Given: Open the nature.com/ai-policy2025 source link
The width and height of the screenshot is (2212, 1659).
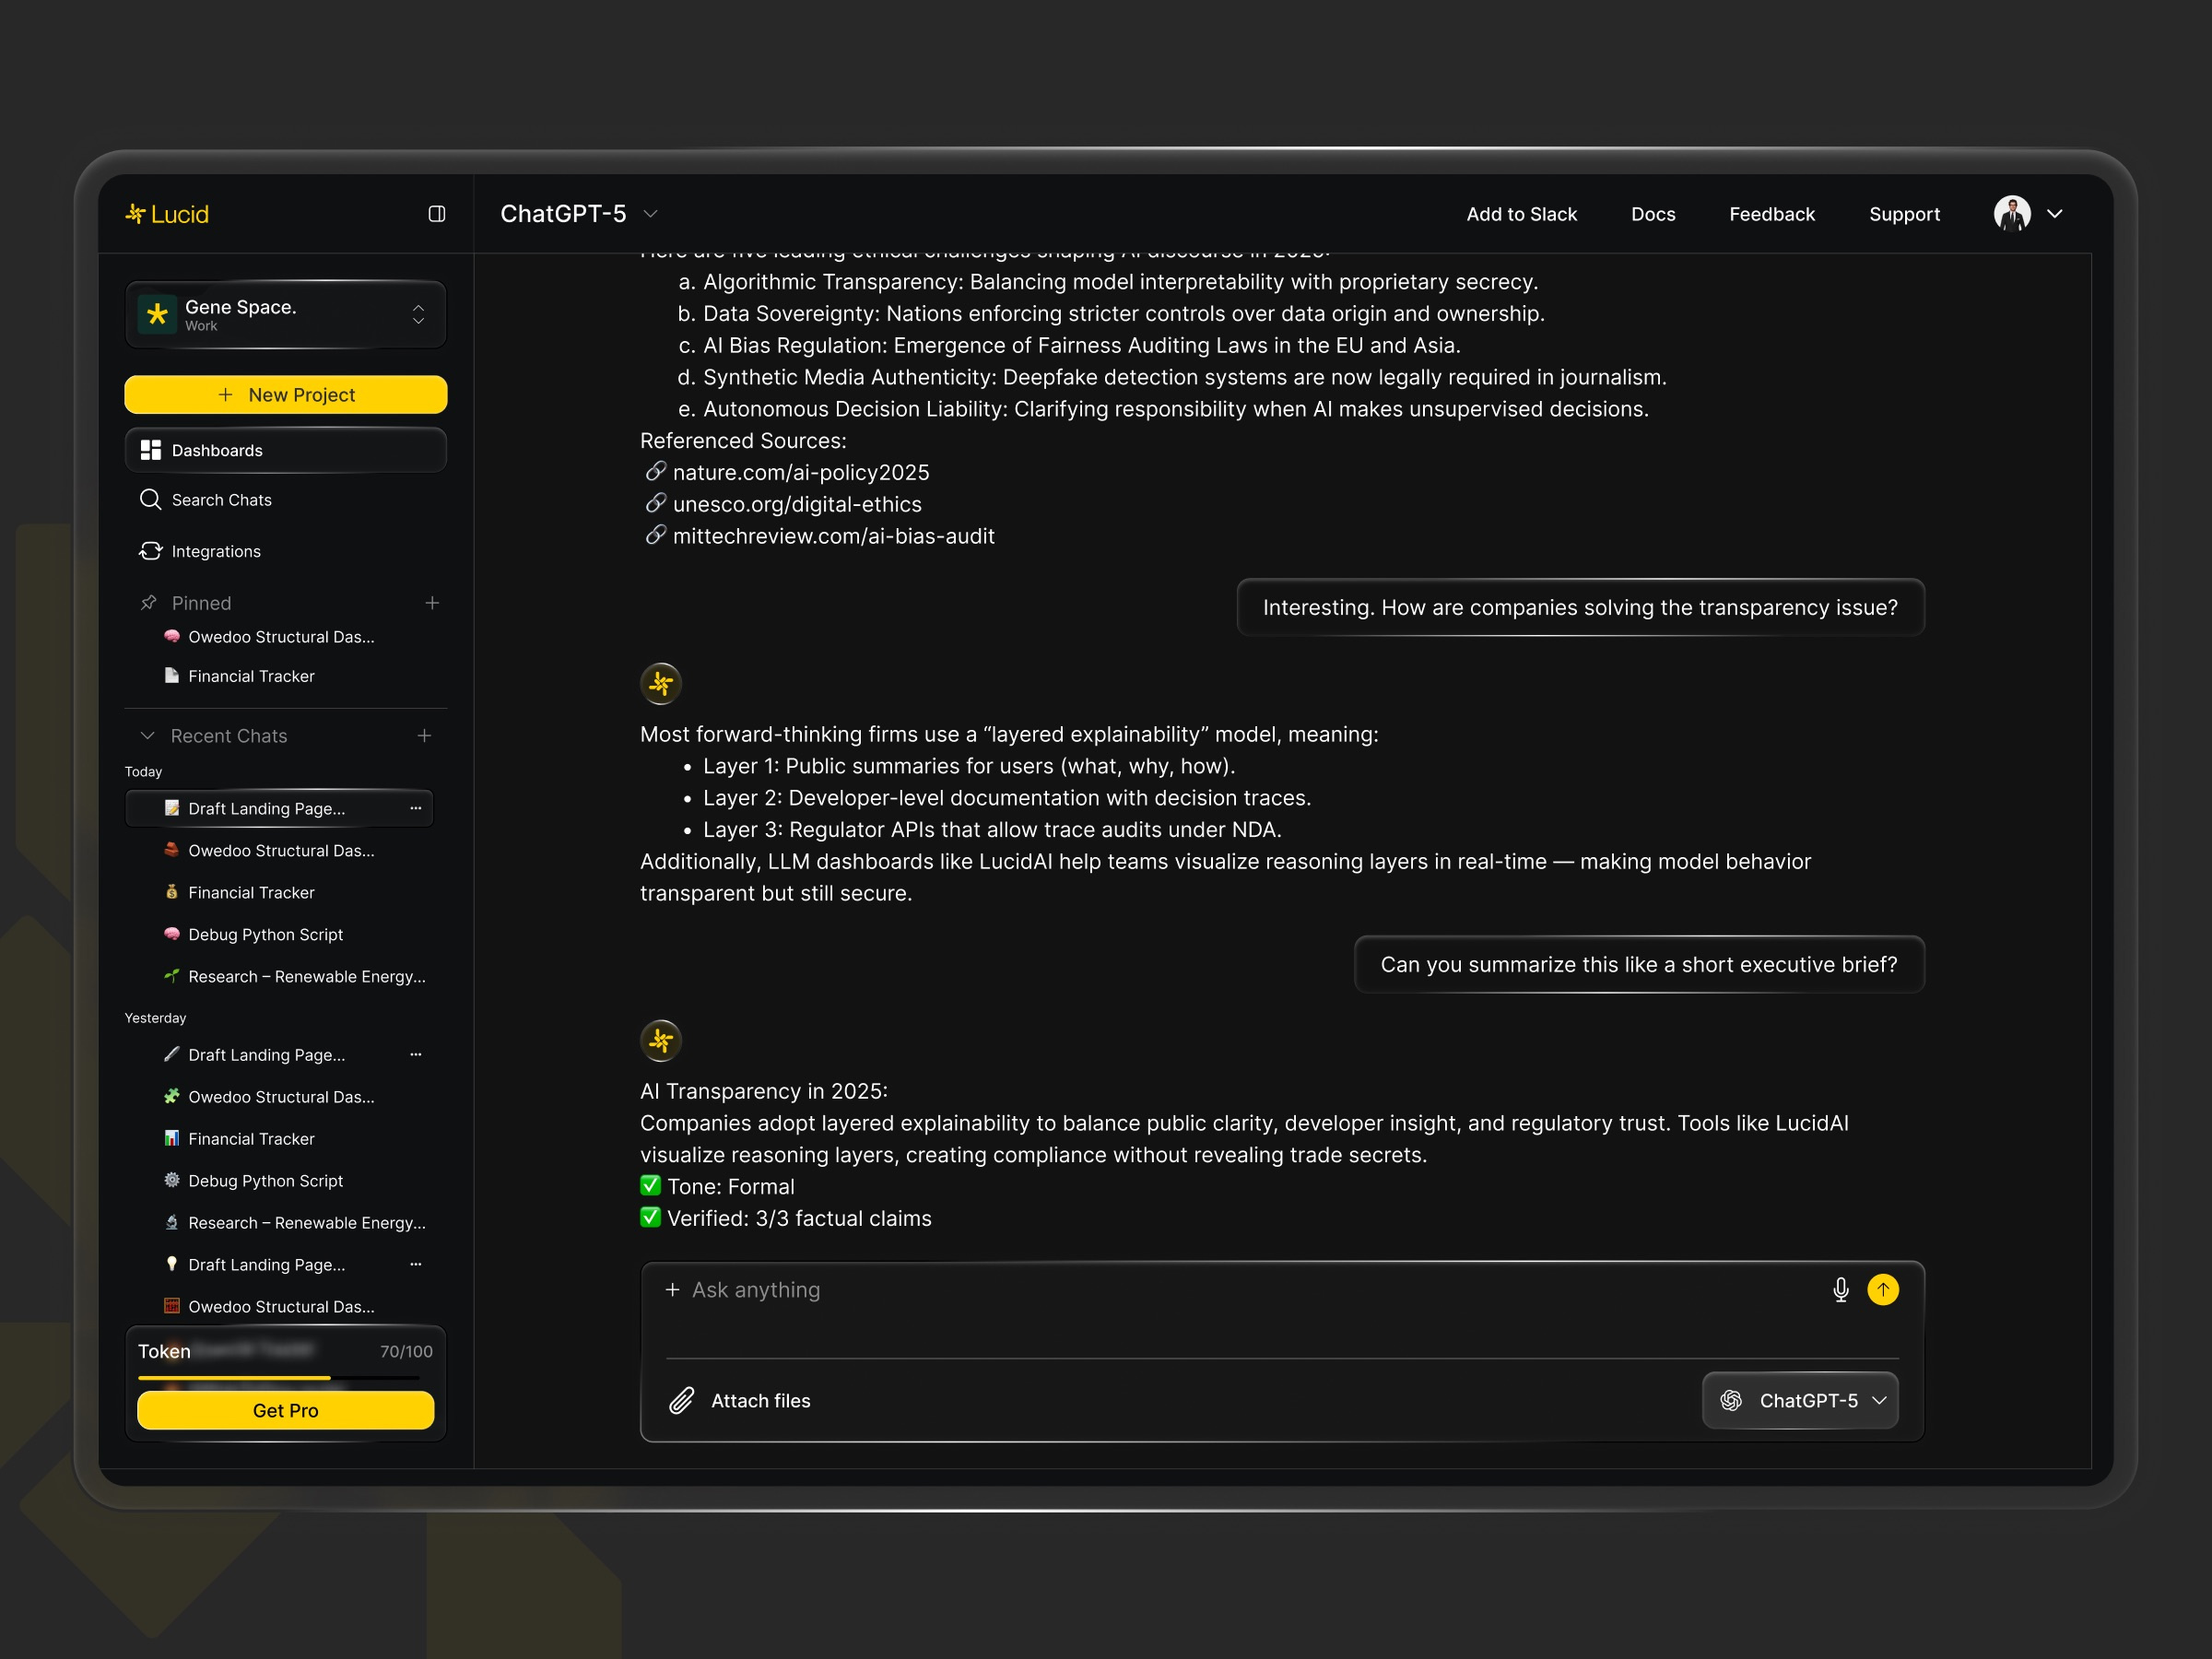Looking at the screenshot, I should (801, 472).
